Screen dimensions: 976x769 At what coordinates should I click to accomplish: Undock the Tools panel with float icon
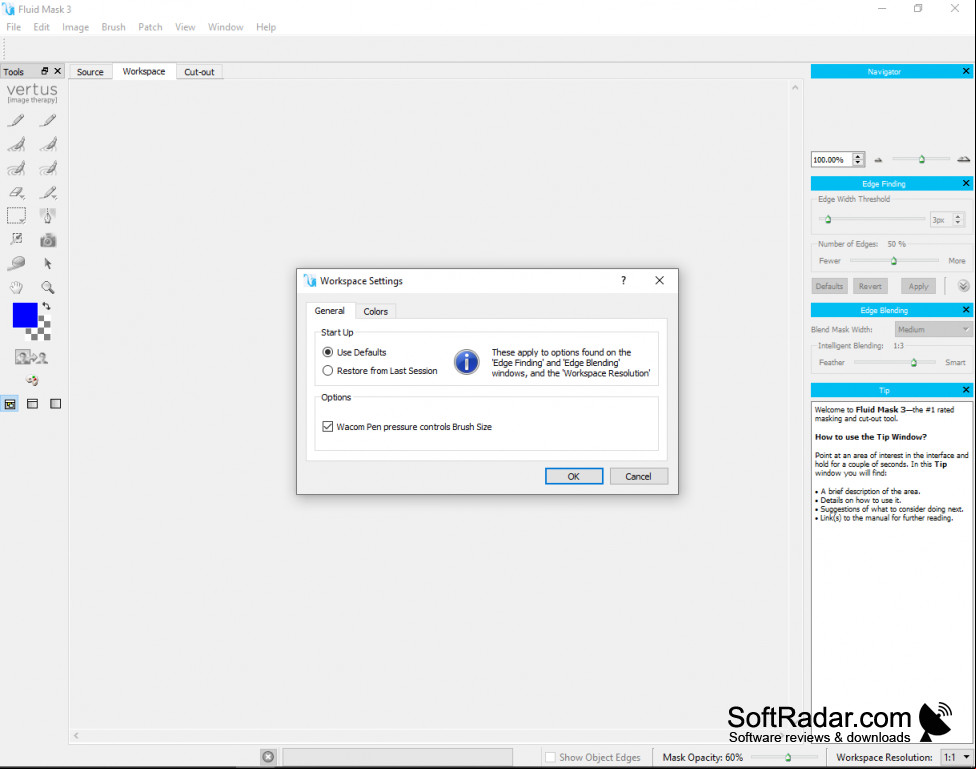45,71
